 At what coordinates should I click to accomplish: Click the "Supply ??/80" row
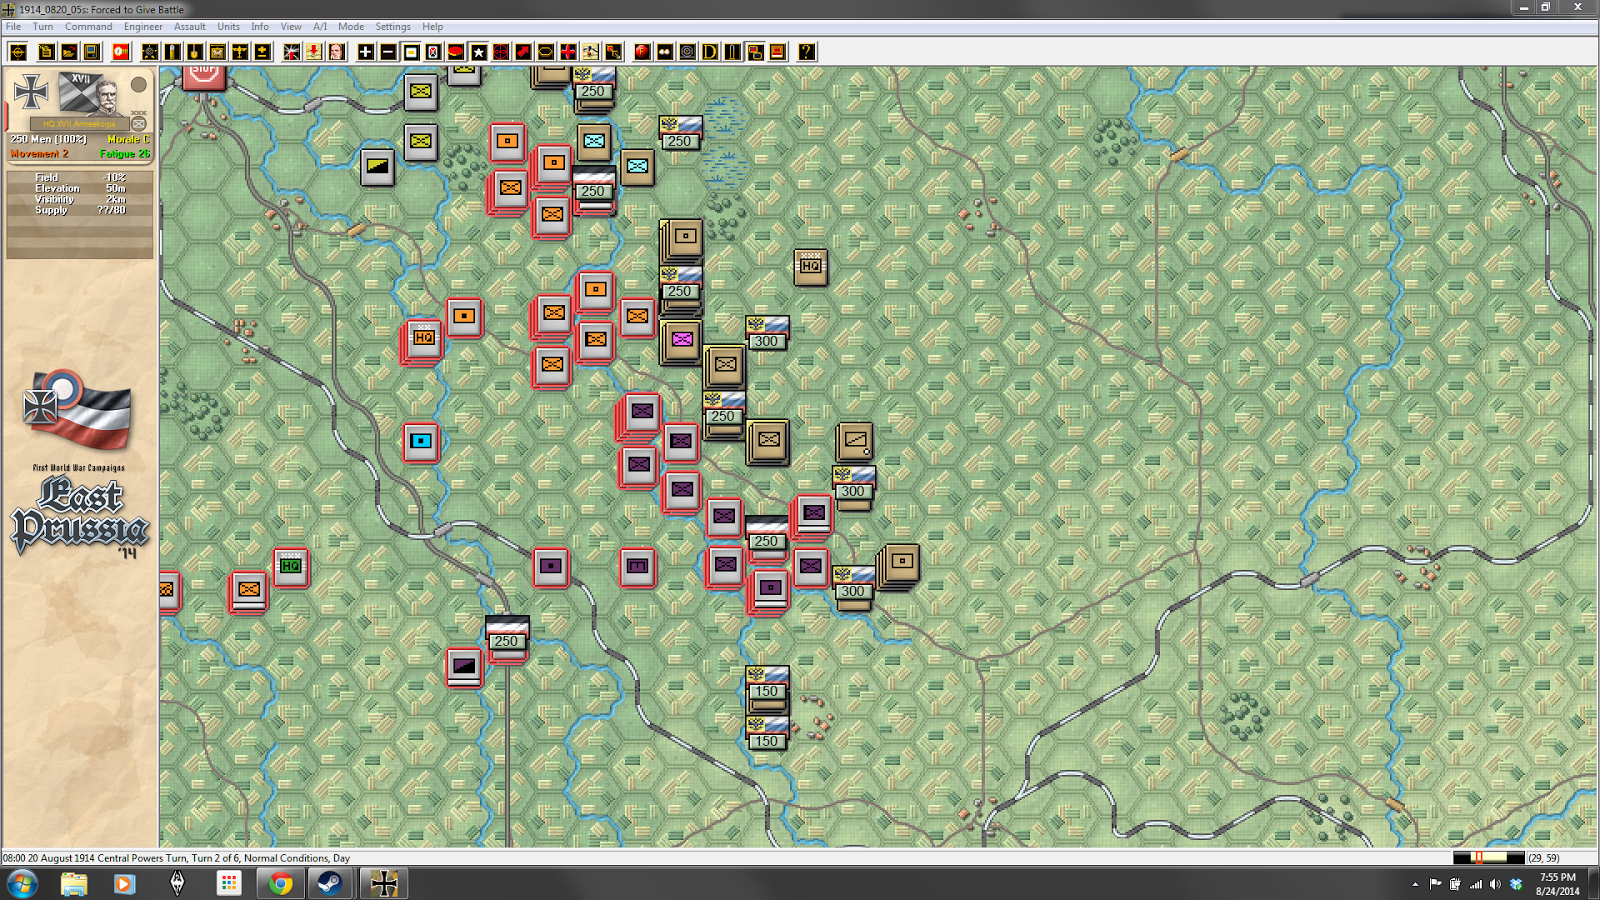[80, 210]
